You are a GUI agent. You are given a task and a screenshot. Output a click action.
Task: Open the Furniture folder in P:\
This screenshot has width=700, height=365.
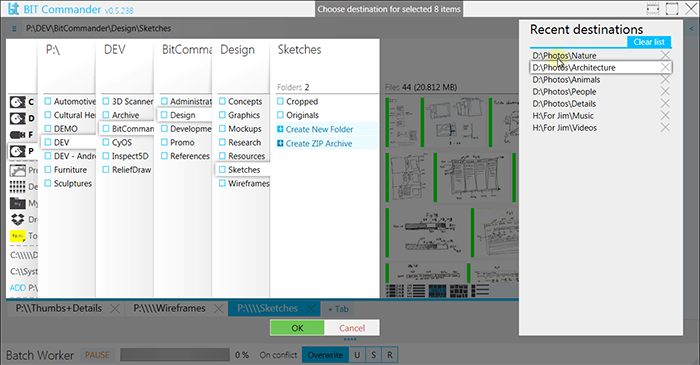point(70,170)
